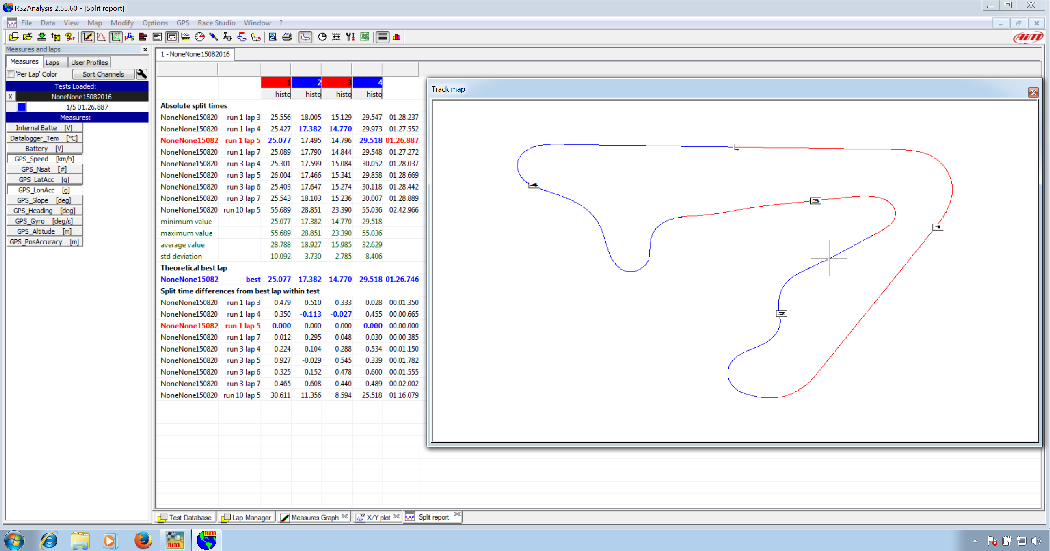
Task: Toggle the GPS_LatAcc channel button
Action: [x=44, y=179]
